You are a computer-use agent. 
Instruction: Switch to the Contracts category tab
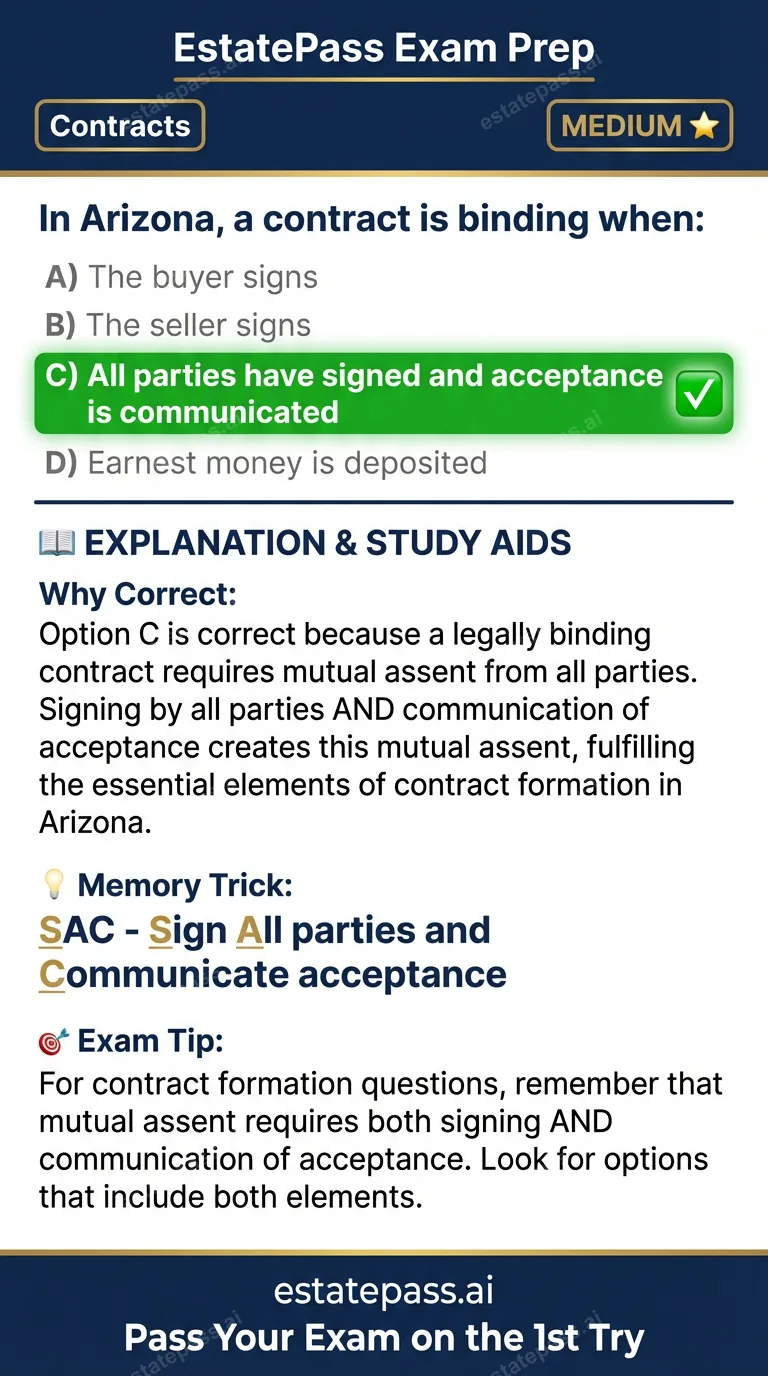pyautogui.click(x=119, y=126)
